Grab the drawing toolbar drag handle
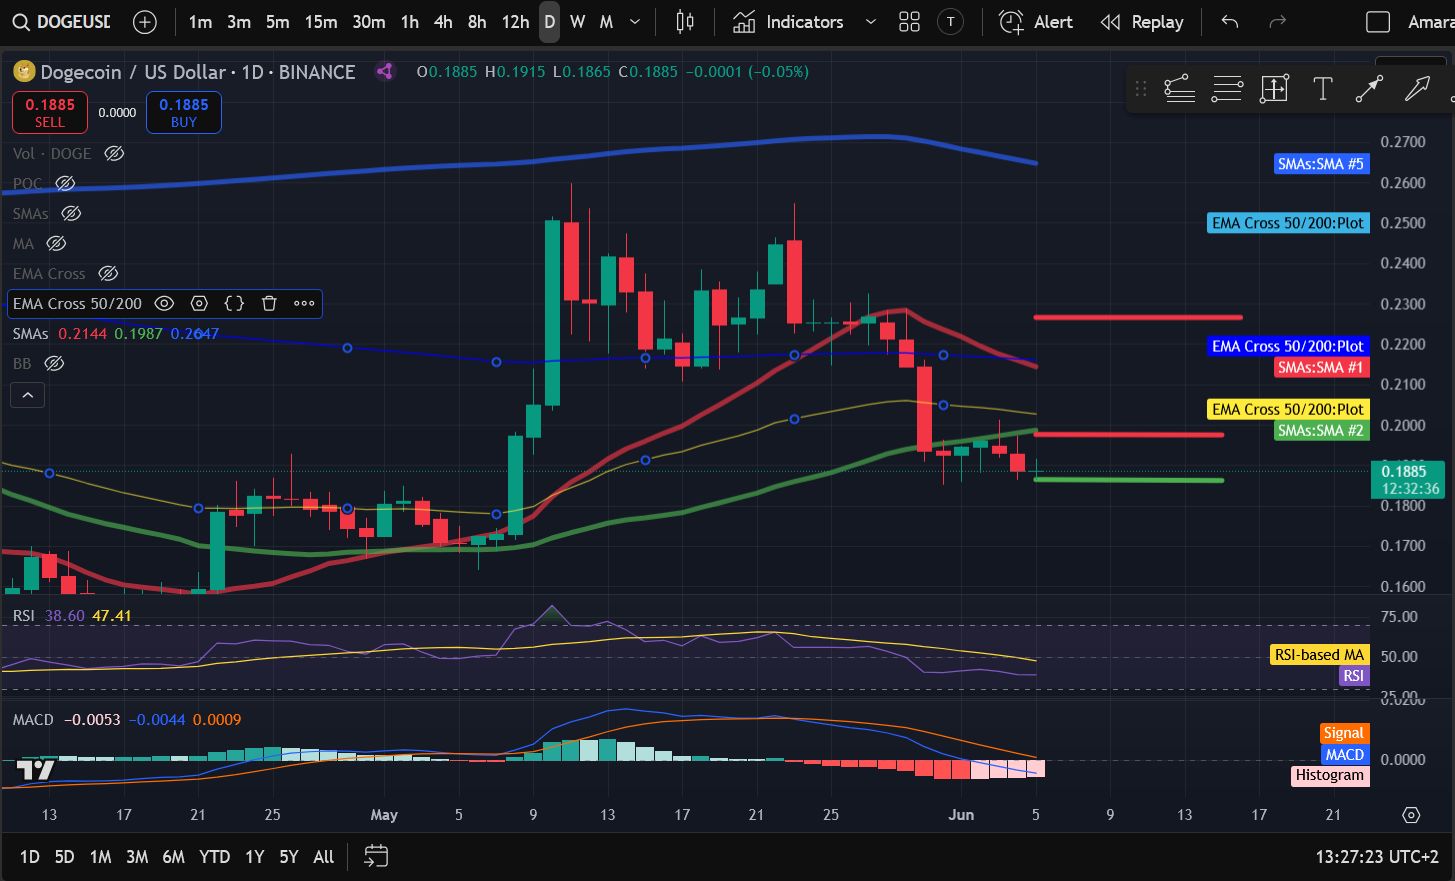This screenshot has height=881, width=1455. 1140,89
